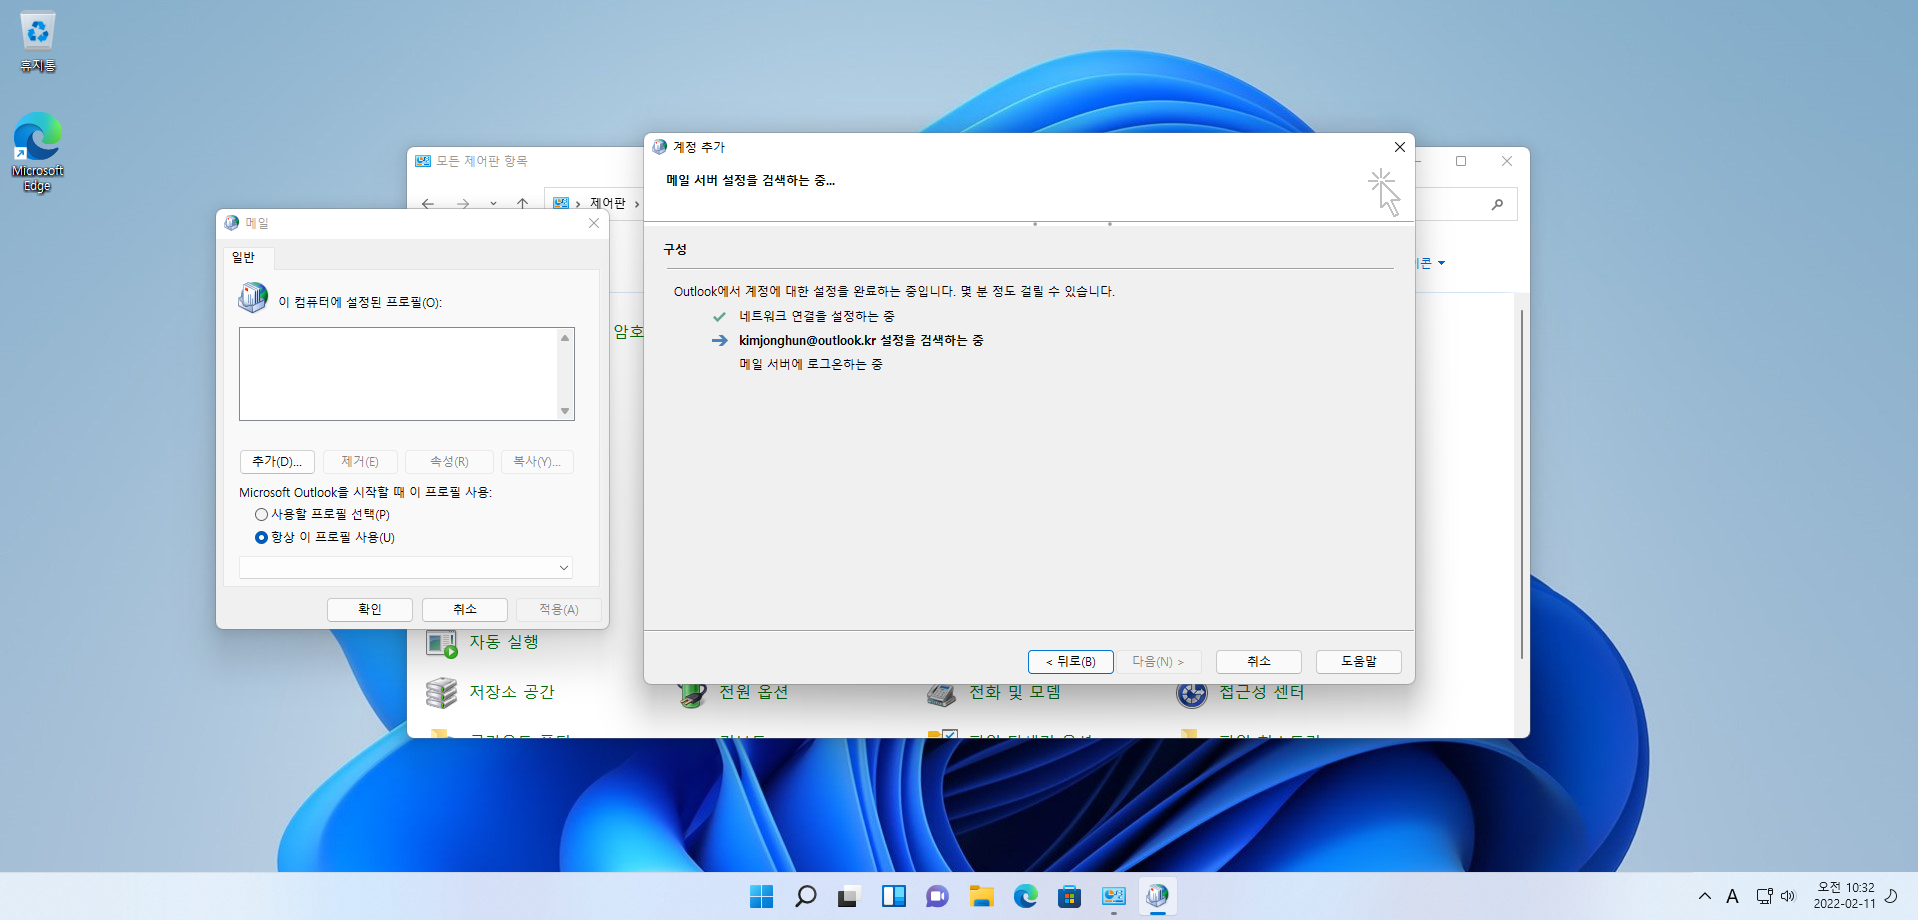The width and height of the screenshot is (1918, 920).
Task: Expand the chevron after 제어판 breadcrumb
Action: coord(637,203)
